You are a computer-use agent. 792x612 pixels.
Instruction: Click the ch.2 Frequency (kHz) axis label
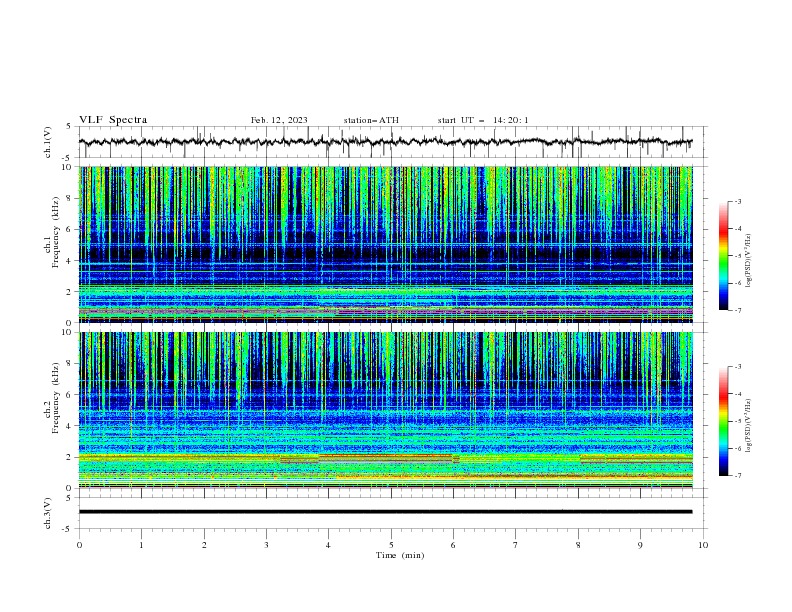[52, 398]
